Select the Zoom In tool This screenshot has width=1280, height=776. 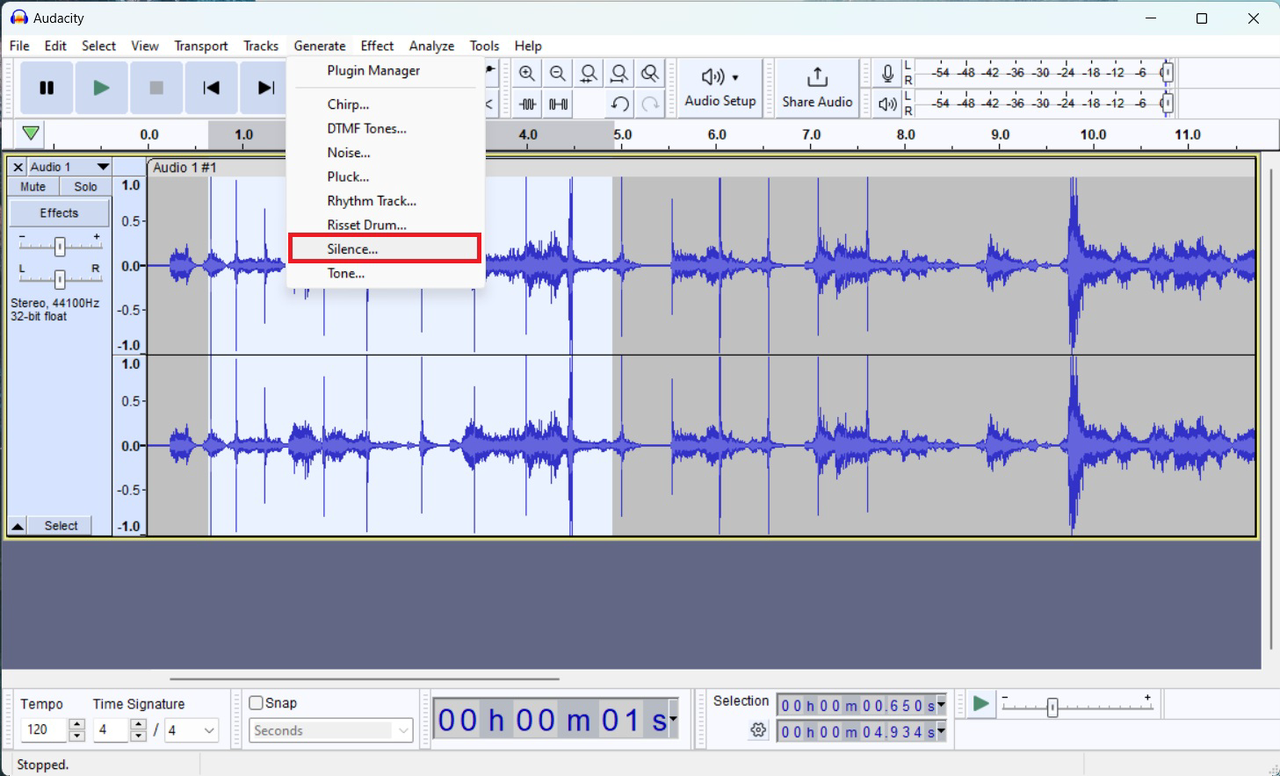click(527, 73)
